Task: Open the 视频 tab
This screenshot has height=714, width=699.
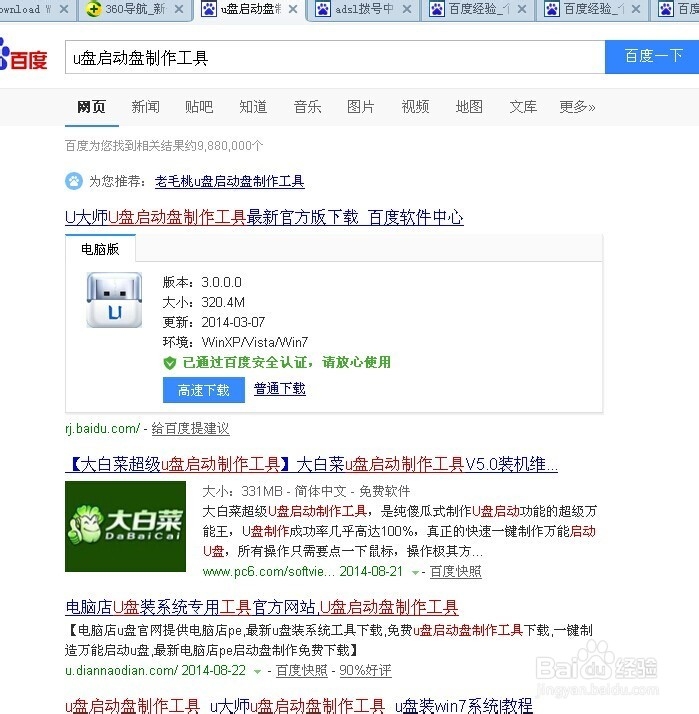Action: 415,107
